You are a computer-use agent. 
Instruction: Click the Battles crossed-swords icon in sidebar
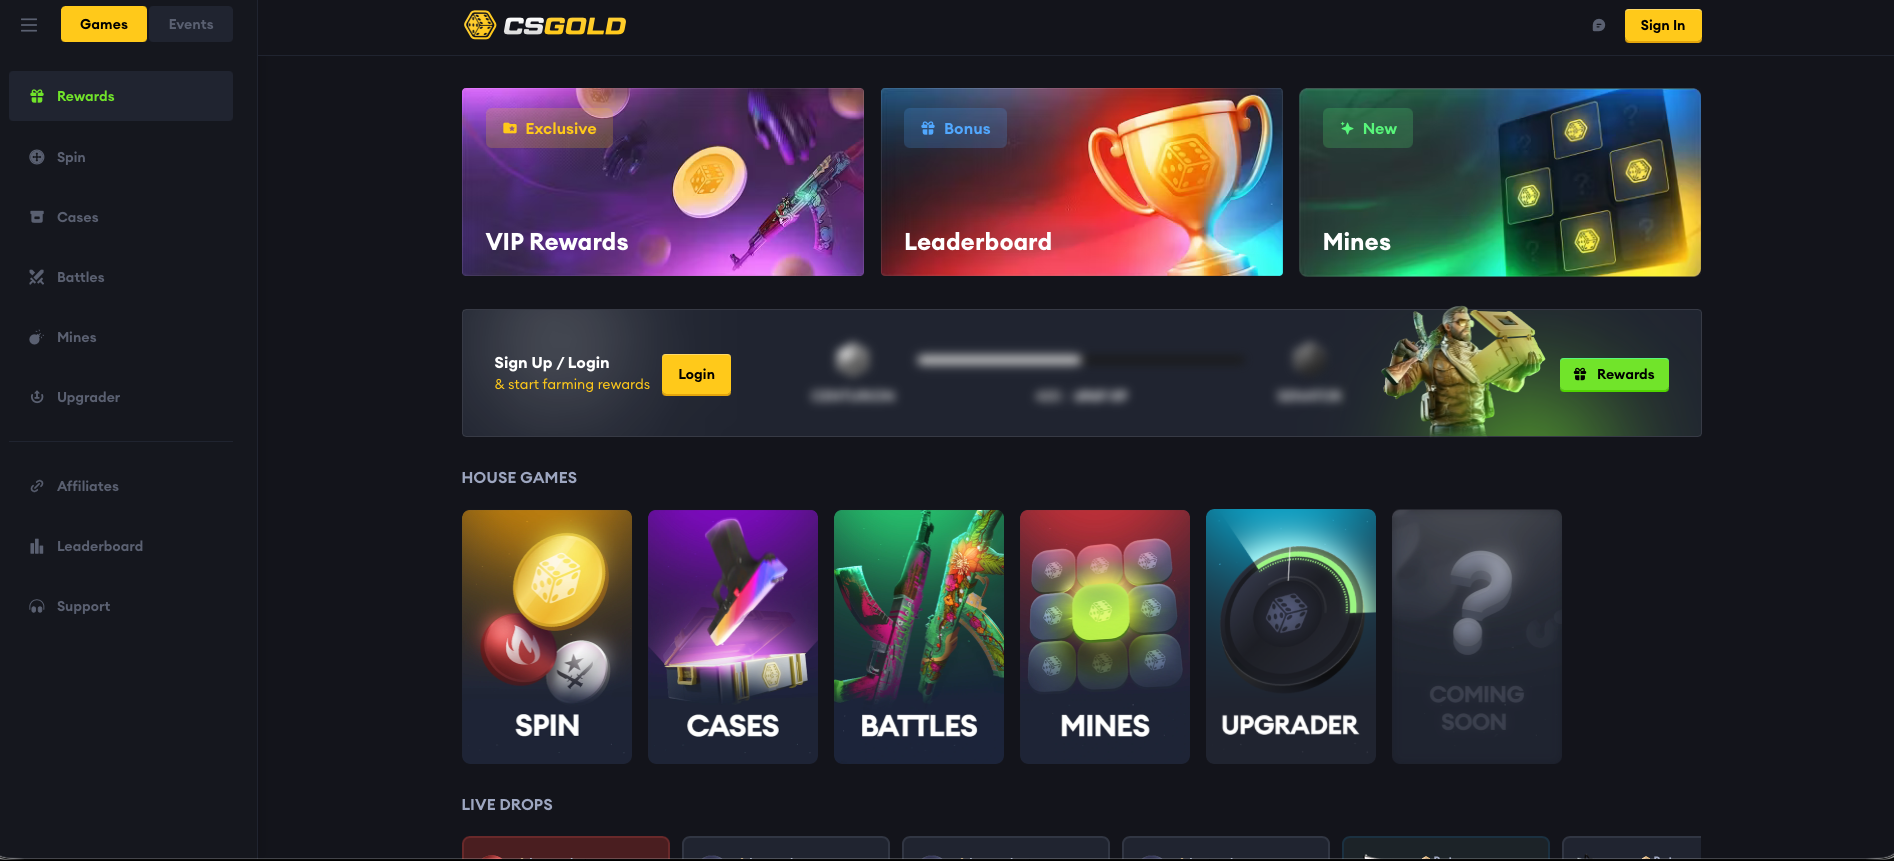pyautogui.click(x=37, y=277)
